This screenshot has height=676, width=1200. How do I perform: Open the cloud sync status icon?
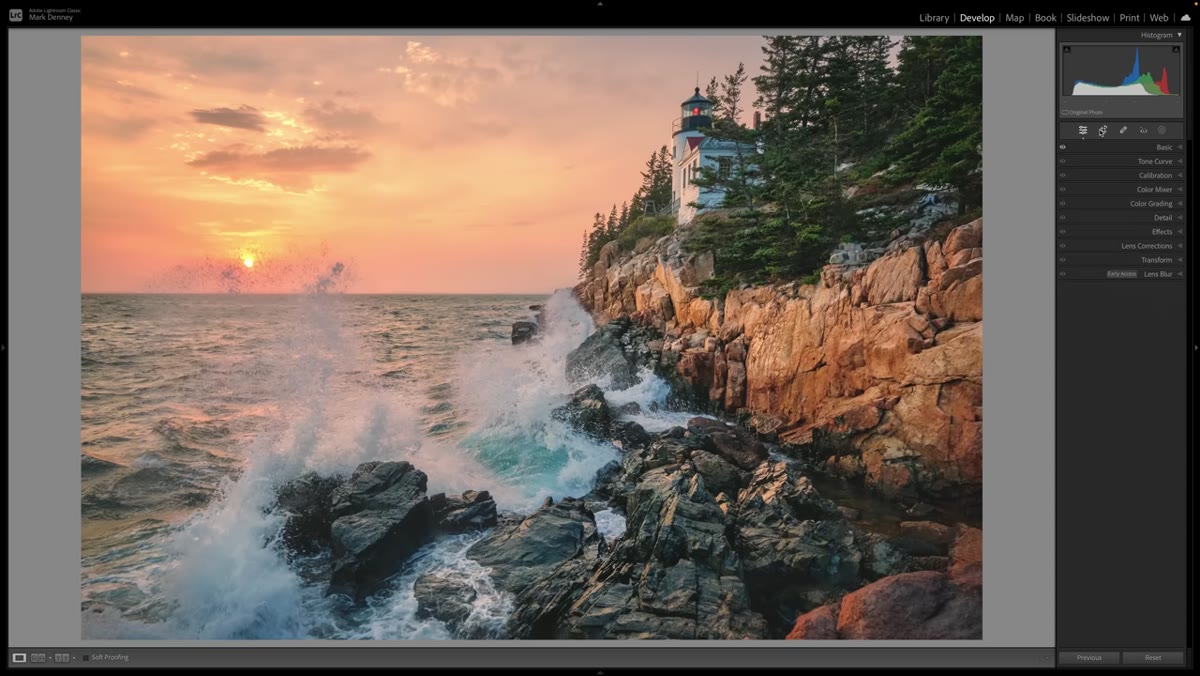point(1185,18)
